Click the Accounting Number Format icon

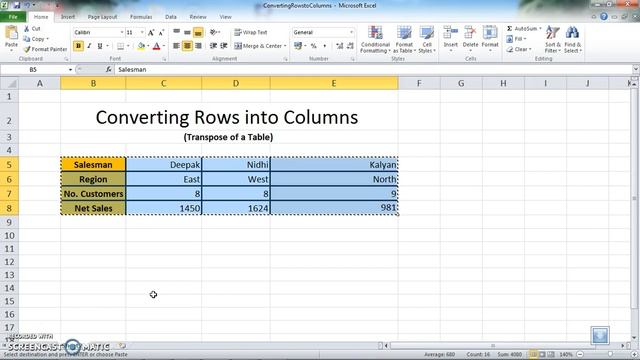(298, 46)
